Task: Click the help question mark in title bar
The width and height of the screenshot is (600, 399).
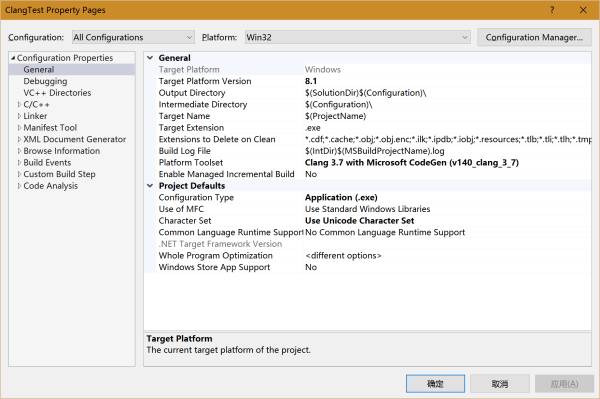Action: (552, 10)
